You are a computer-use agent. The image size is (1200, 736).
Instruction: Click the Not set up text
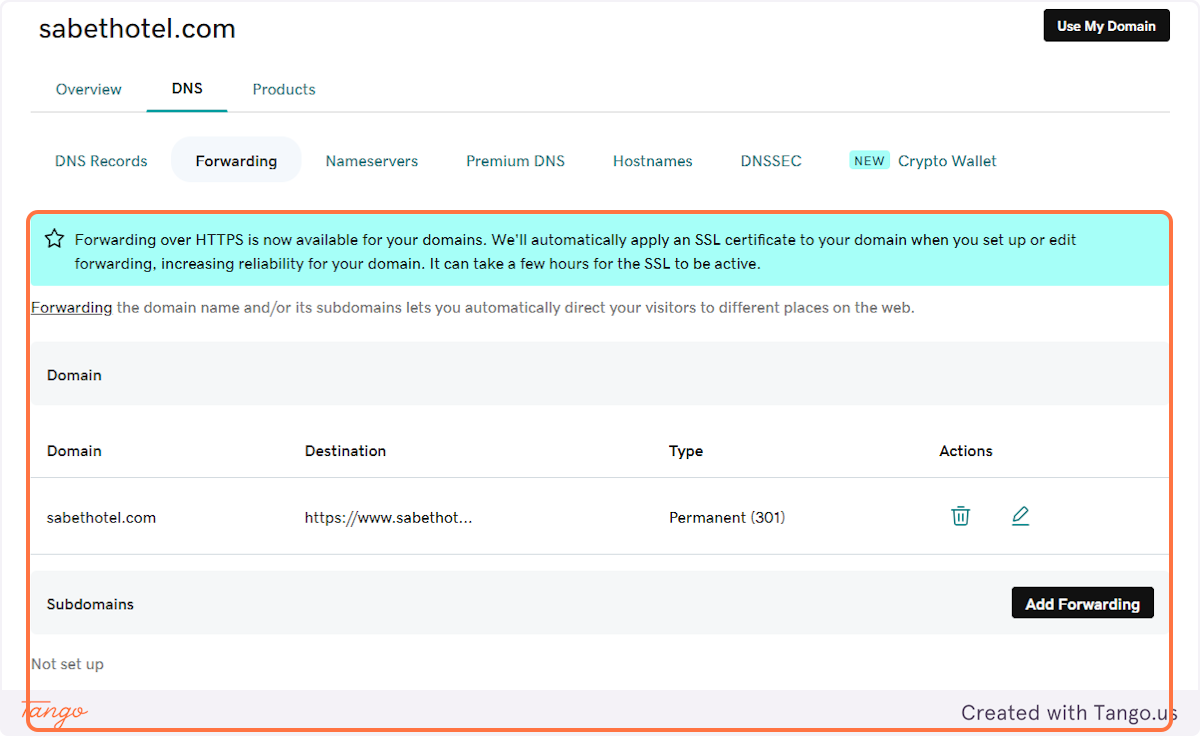click(x=67, y=663)
